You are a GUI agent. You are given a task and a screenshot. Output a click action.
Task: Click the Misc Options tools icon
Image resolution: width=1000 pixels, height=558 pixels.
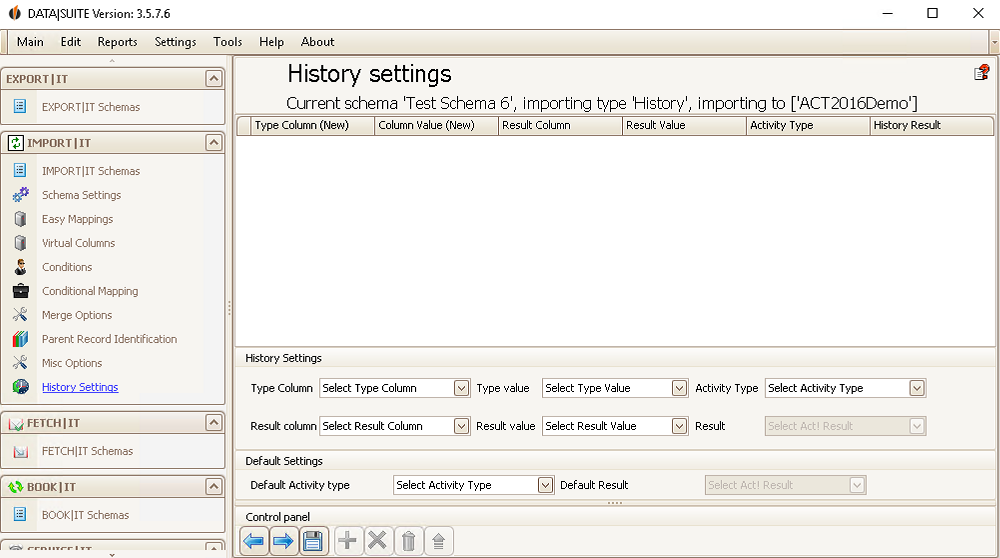coord(20,363)
